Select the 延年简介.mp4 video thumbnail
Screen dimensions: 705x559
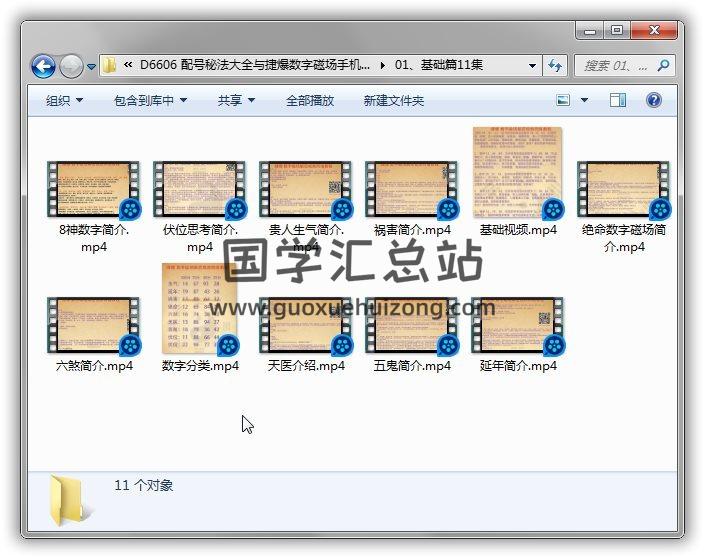518,325
